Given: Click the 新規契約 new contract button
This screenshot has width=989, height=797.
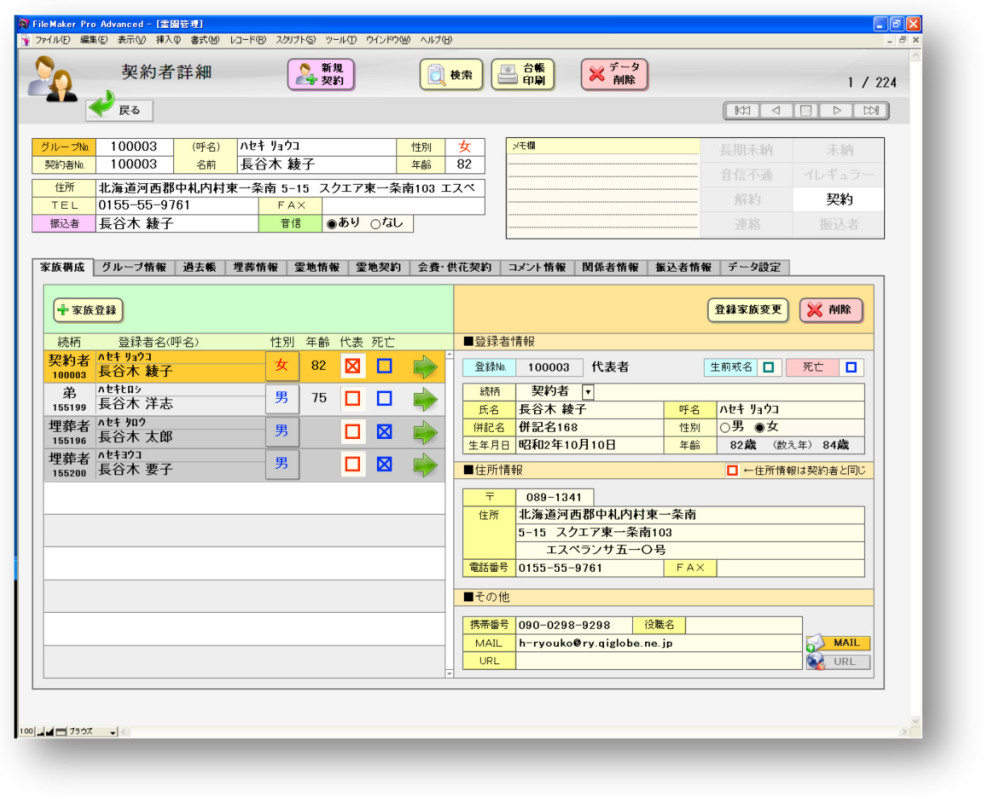Looking at the screenshot, I should 321,74.
